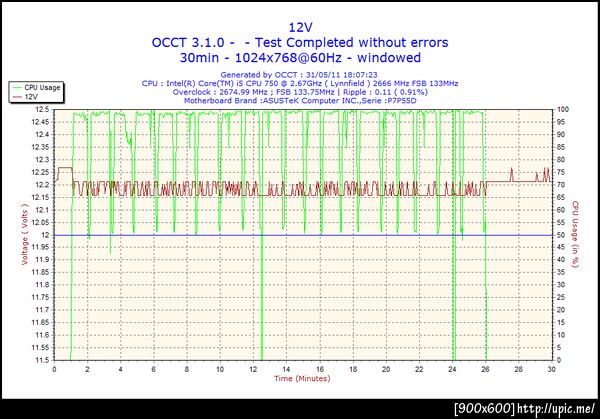Click the 'Generated by OCCT : 31/05/11 18:07:23' line

pos(298,75)
